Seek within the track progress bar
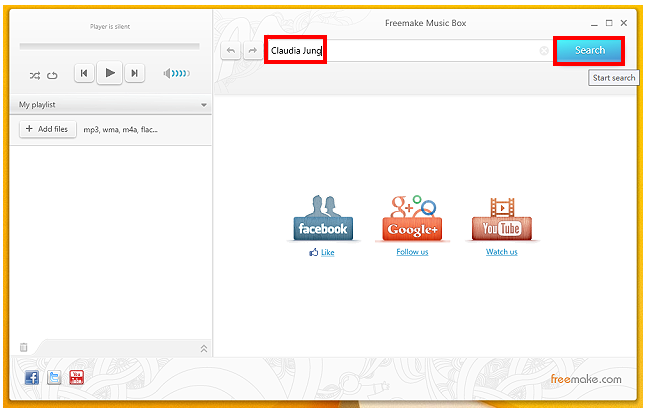 coord(109,46)
